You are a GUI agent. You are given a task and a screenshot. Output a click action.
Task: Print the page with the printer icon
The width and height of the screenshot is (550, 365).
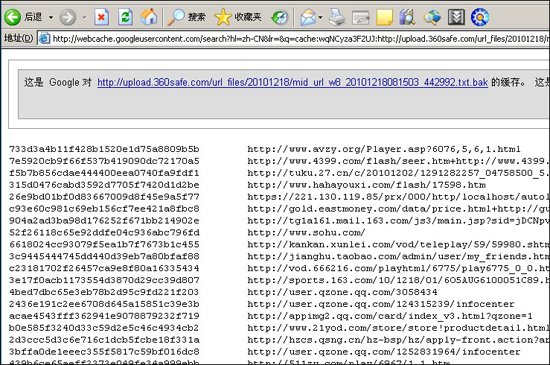(x=337, y=17)
